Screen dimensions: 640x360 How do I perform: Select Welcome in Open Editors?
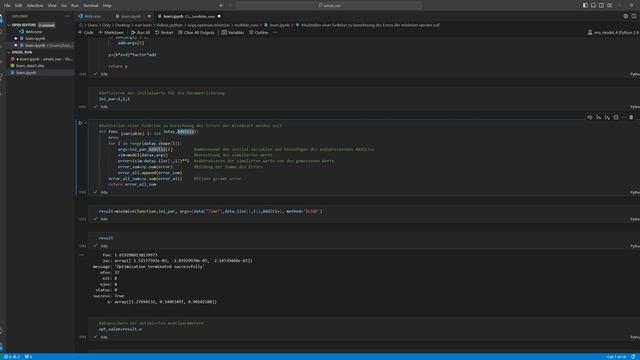point(33,31)
